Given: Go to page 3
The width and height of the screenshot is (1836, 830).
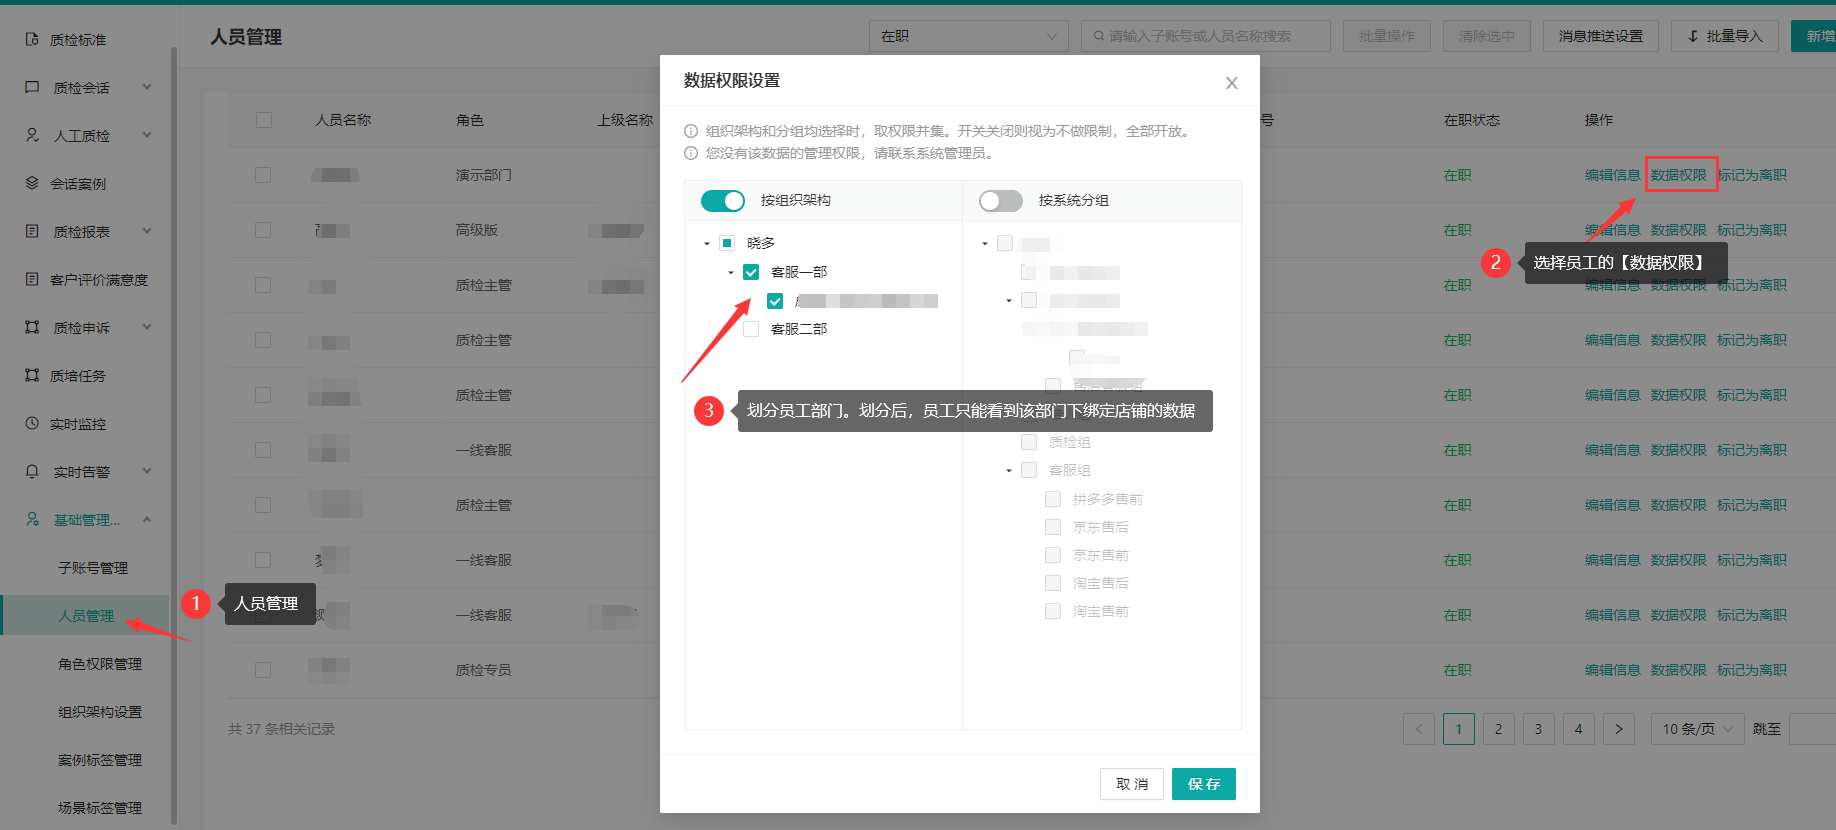Looking at the screenshot, I should click(x=1539, y=729).
